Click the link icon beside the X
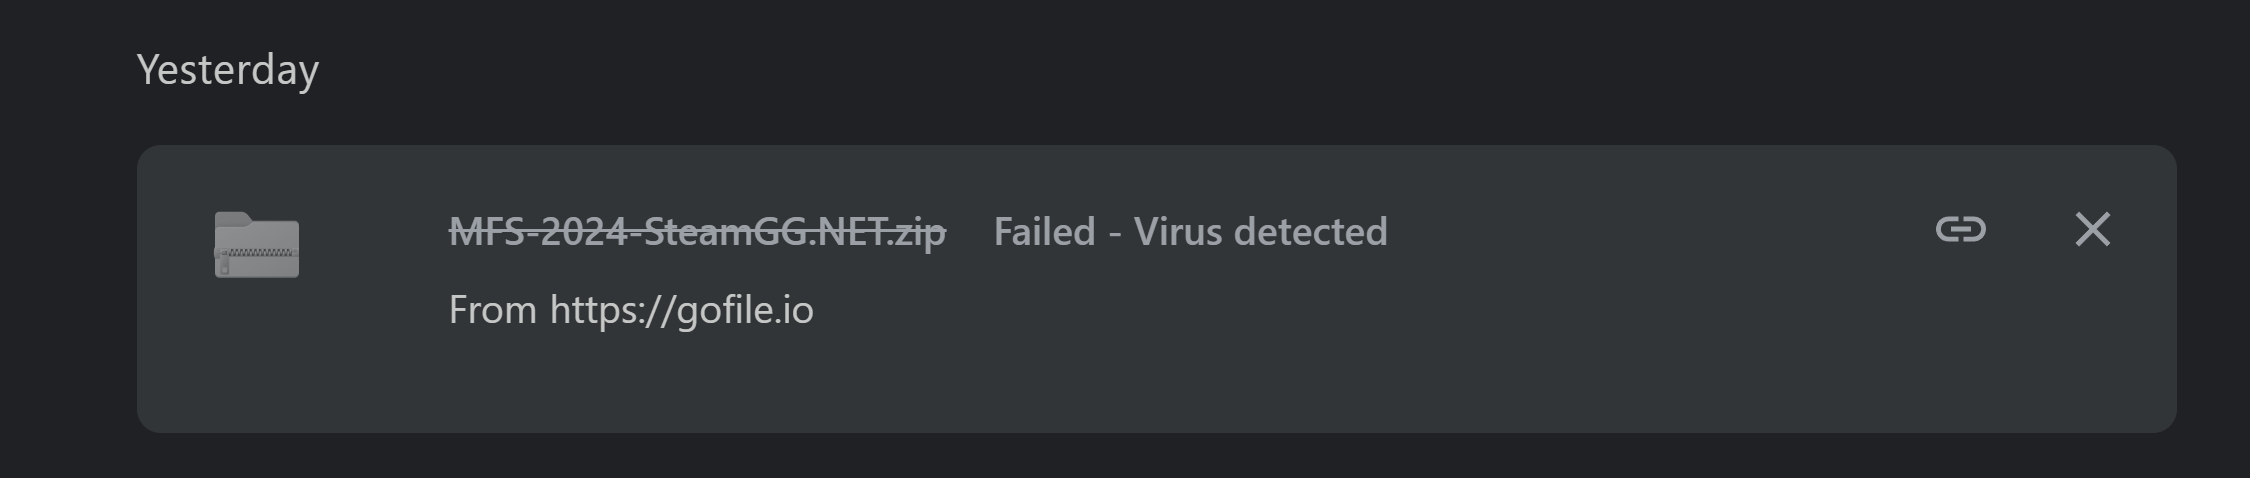The image size is (2250, 478). click(1960, 230)
